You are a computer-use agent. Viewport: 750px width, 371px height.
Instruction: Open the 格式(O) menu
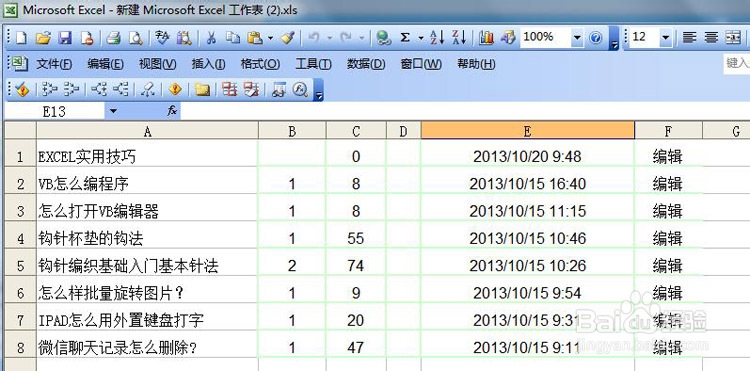(x=260, y=64)
